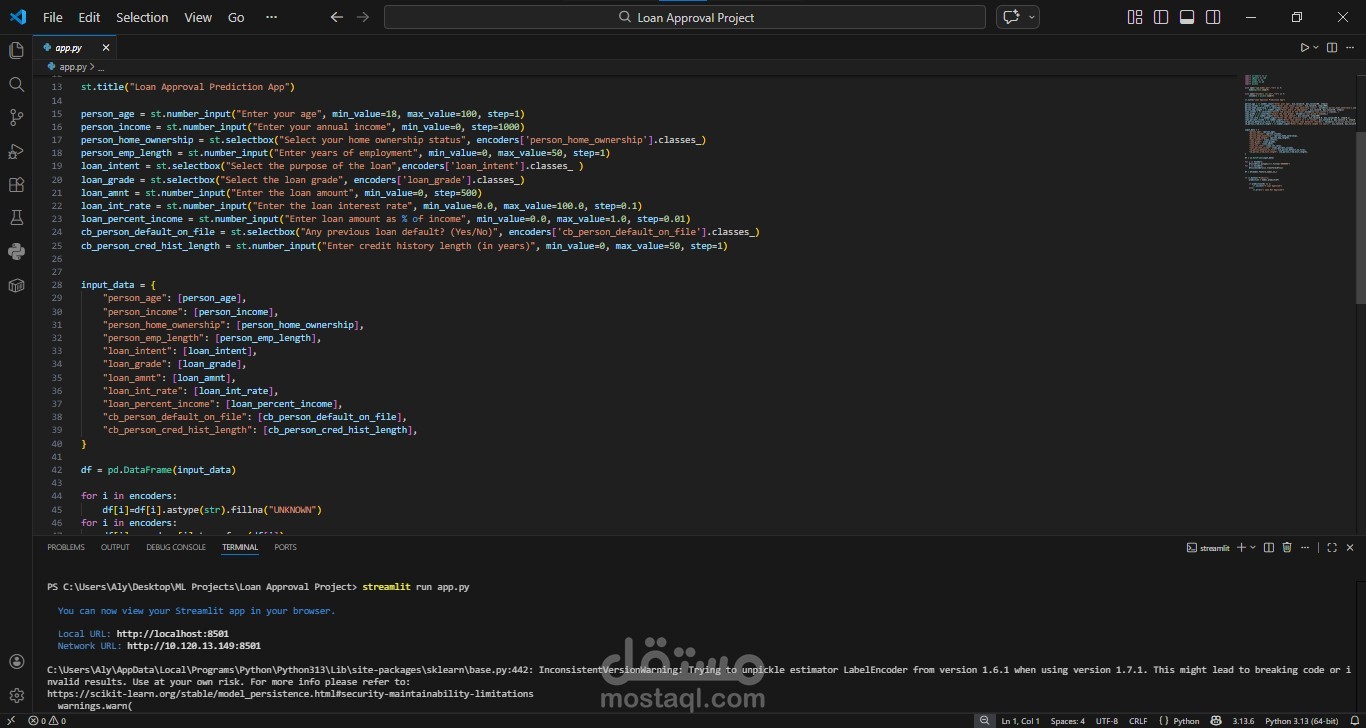Click the zoom-out magnifier in status bar
Image resolution: width=1366 pixels, height=728 pixels.
click(x=985, y=721)
